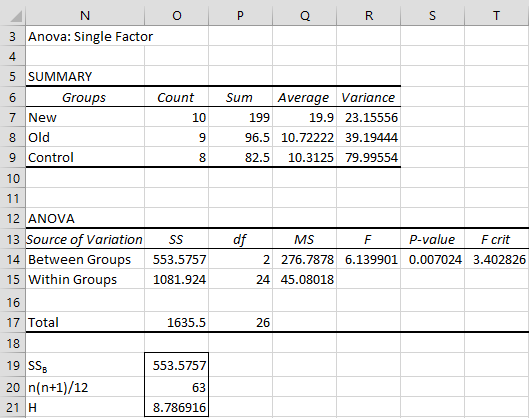This screenshot has width=529, height=418.
Task: Select the 'SS' header cell
Action: 176,239
